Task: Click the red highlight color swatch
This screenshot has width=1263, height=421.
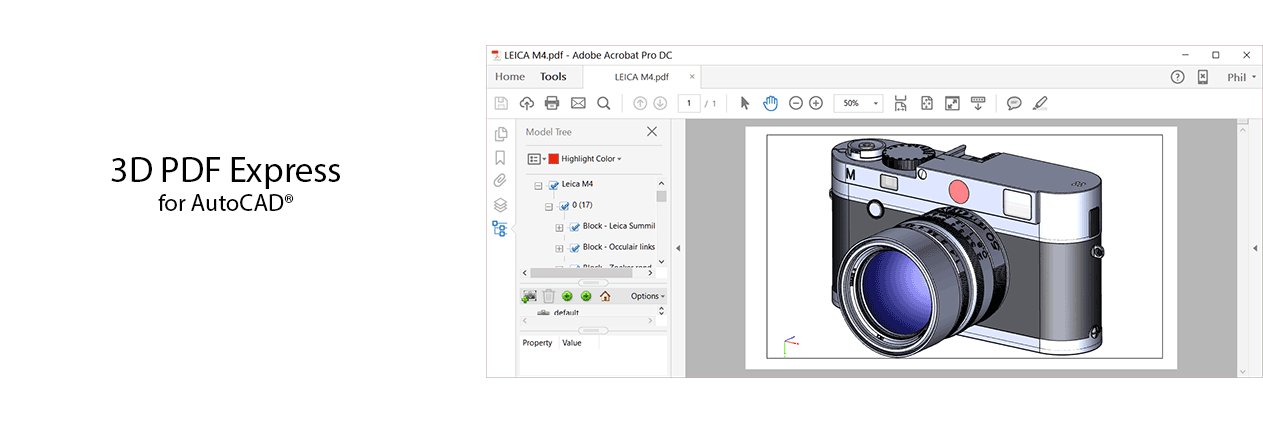Action: (553, 159)
